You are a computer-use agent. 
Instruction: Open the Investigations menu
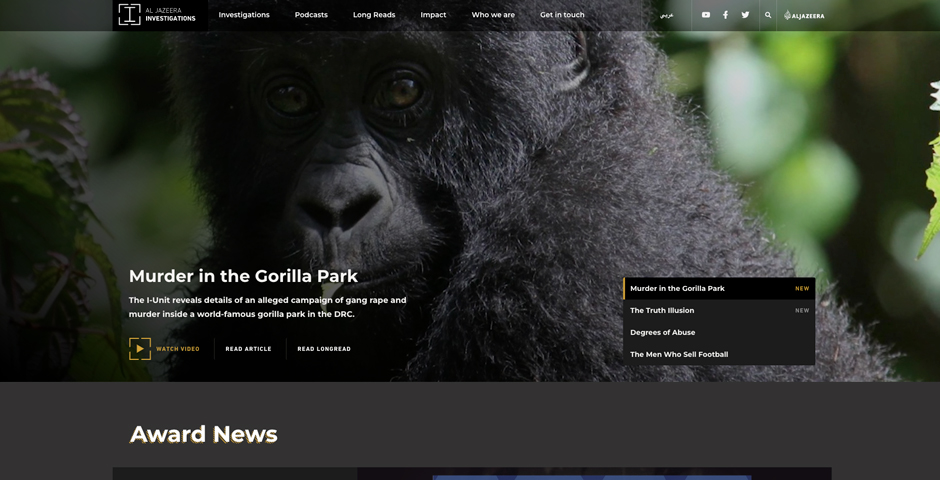pyautogui.click(x=244, y=15)
